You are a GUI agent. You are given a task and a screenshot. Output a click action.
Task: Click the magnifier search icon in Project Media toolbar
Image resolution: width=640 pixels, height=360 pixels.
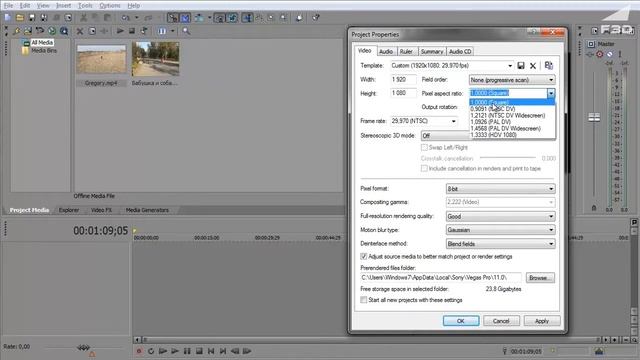tap(186, 31)
